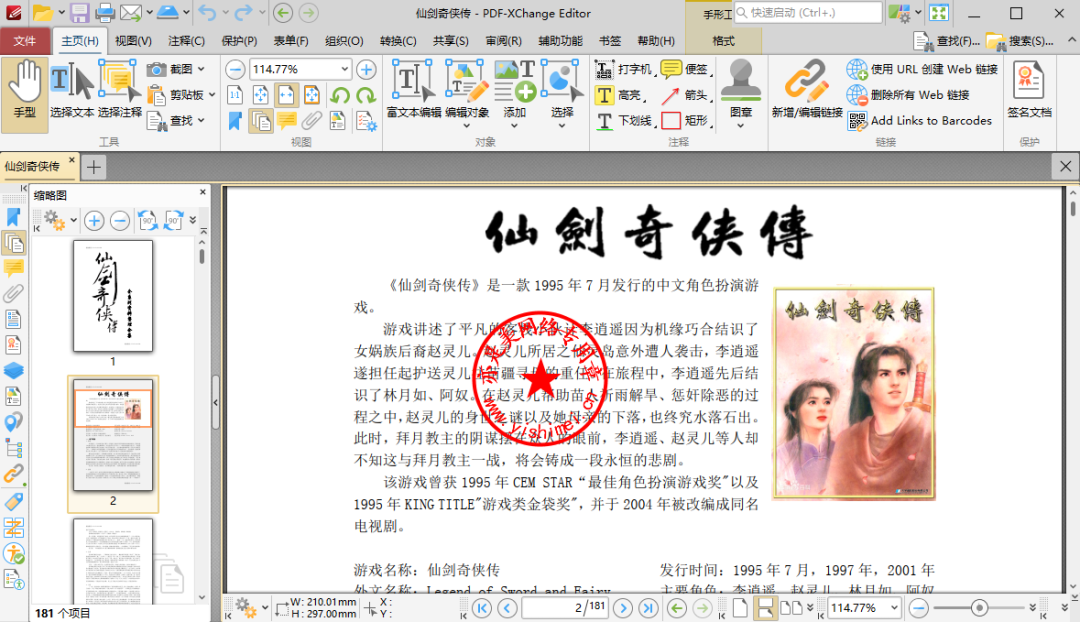This screenshot has width=1080, height=622.
Task: Go to next page in status bar
Action: [624, 608]
